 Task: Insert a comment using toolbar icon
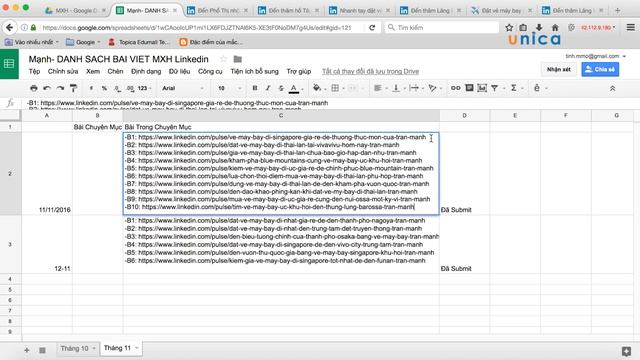(x=469, y=88)
